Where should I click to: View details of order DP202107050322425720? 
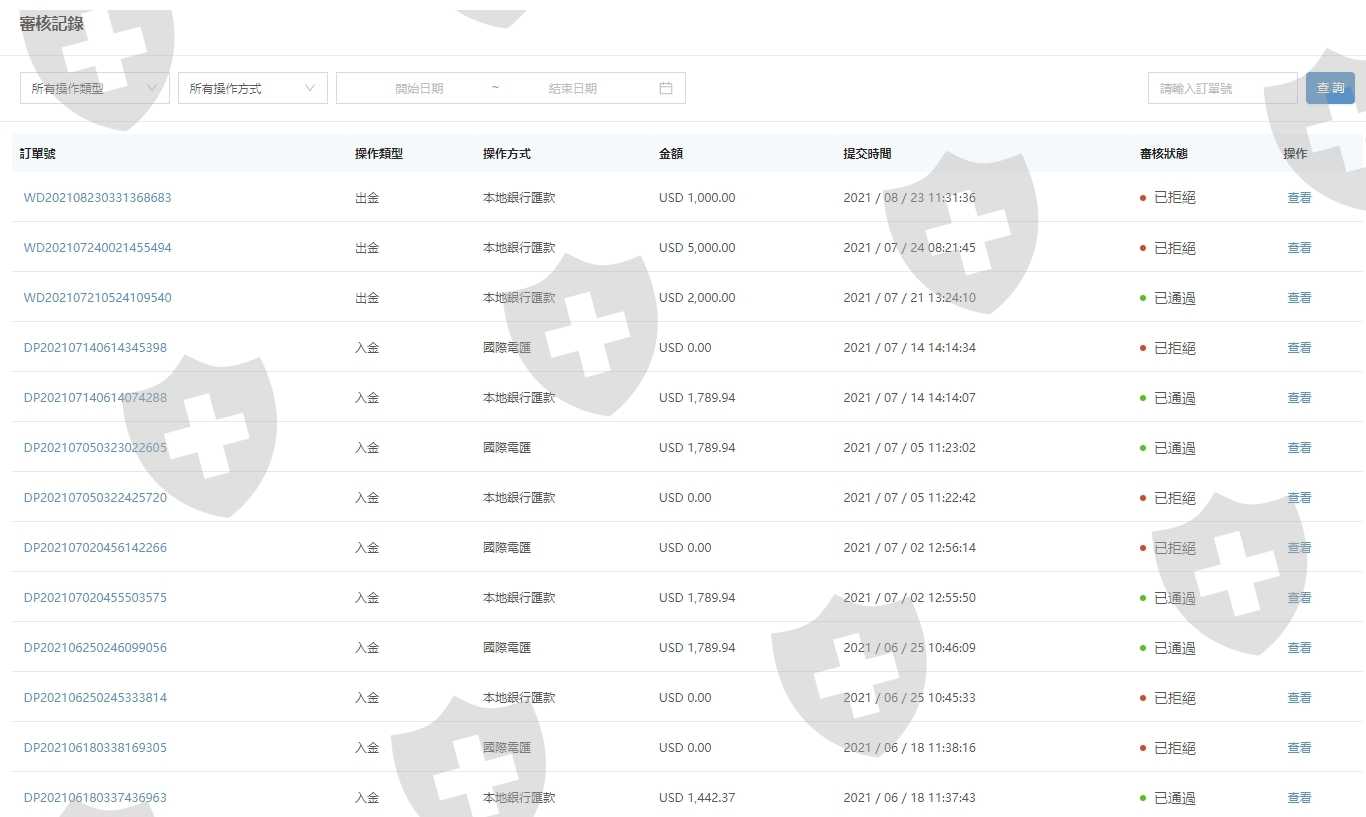tap(1299, 498)
